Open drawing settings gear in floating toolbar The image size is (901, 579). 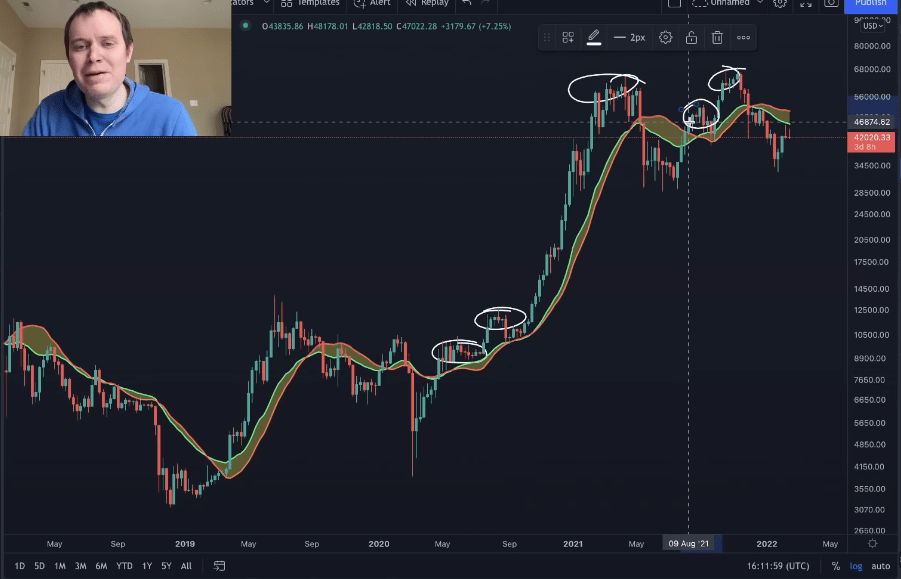(665, 38)
